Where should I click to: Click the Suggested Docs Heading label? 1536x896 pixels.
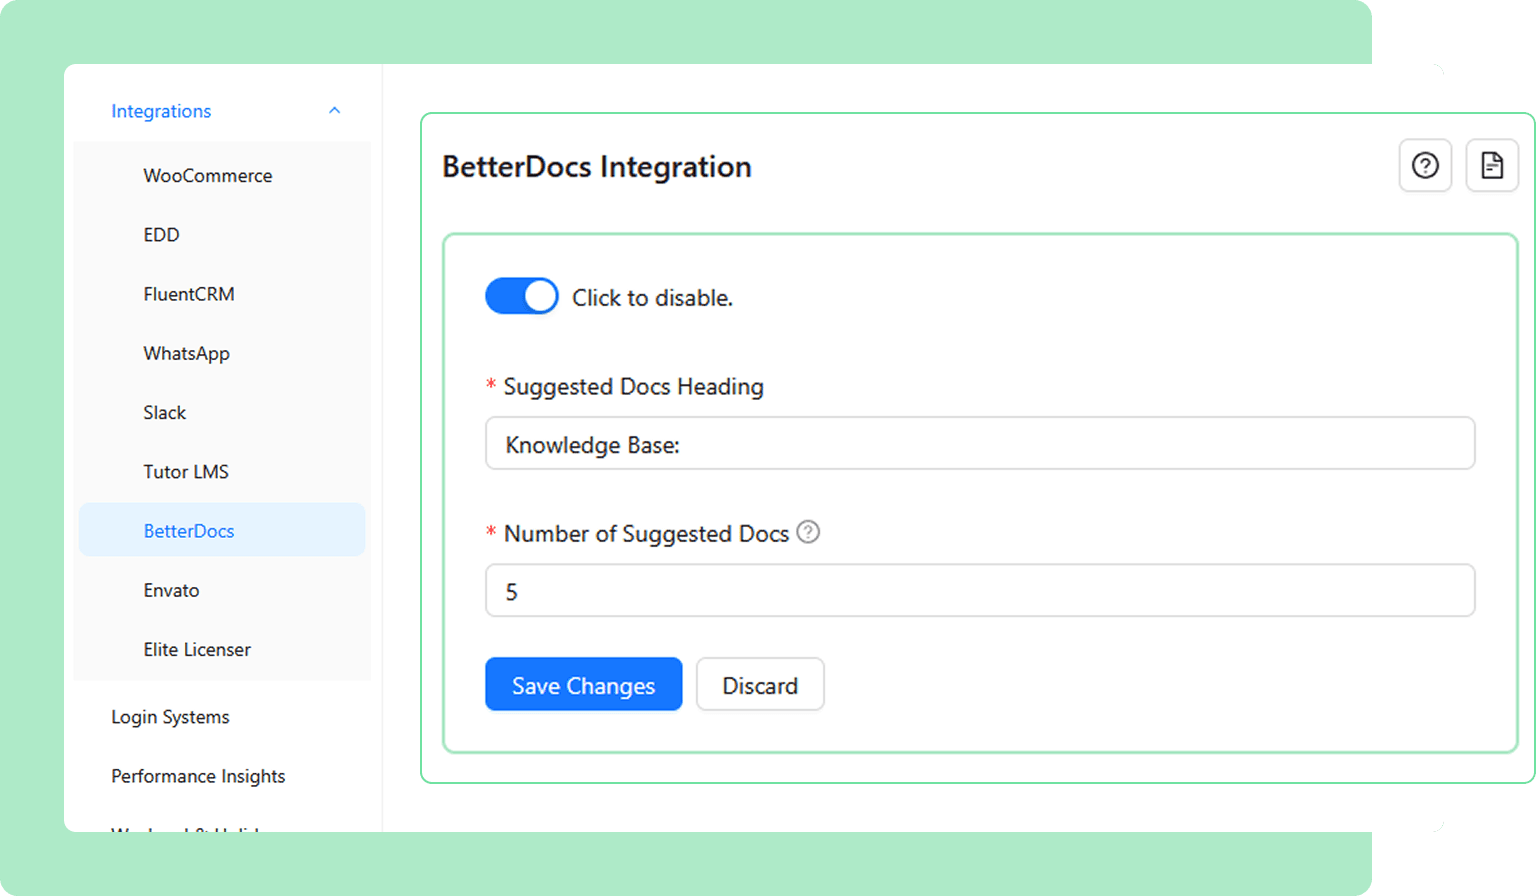[x=633, y=386]
